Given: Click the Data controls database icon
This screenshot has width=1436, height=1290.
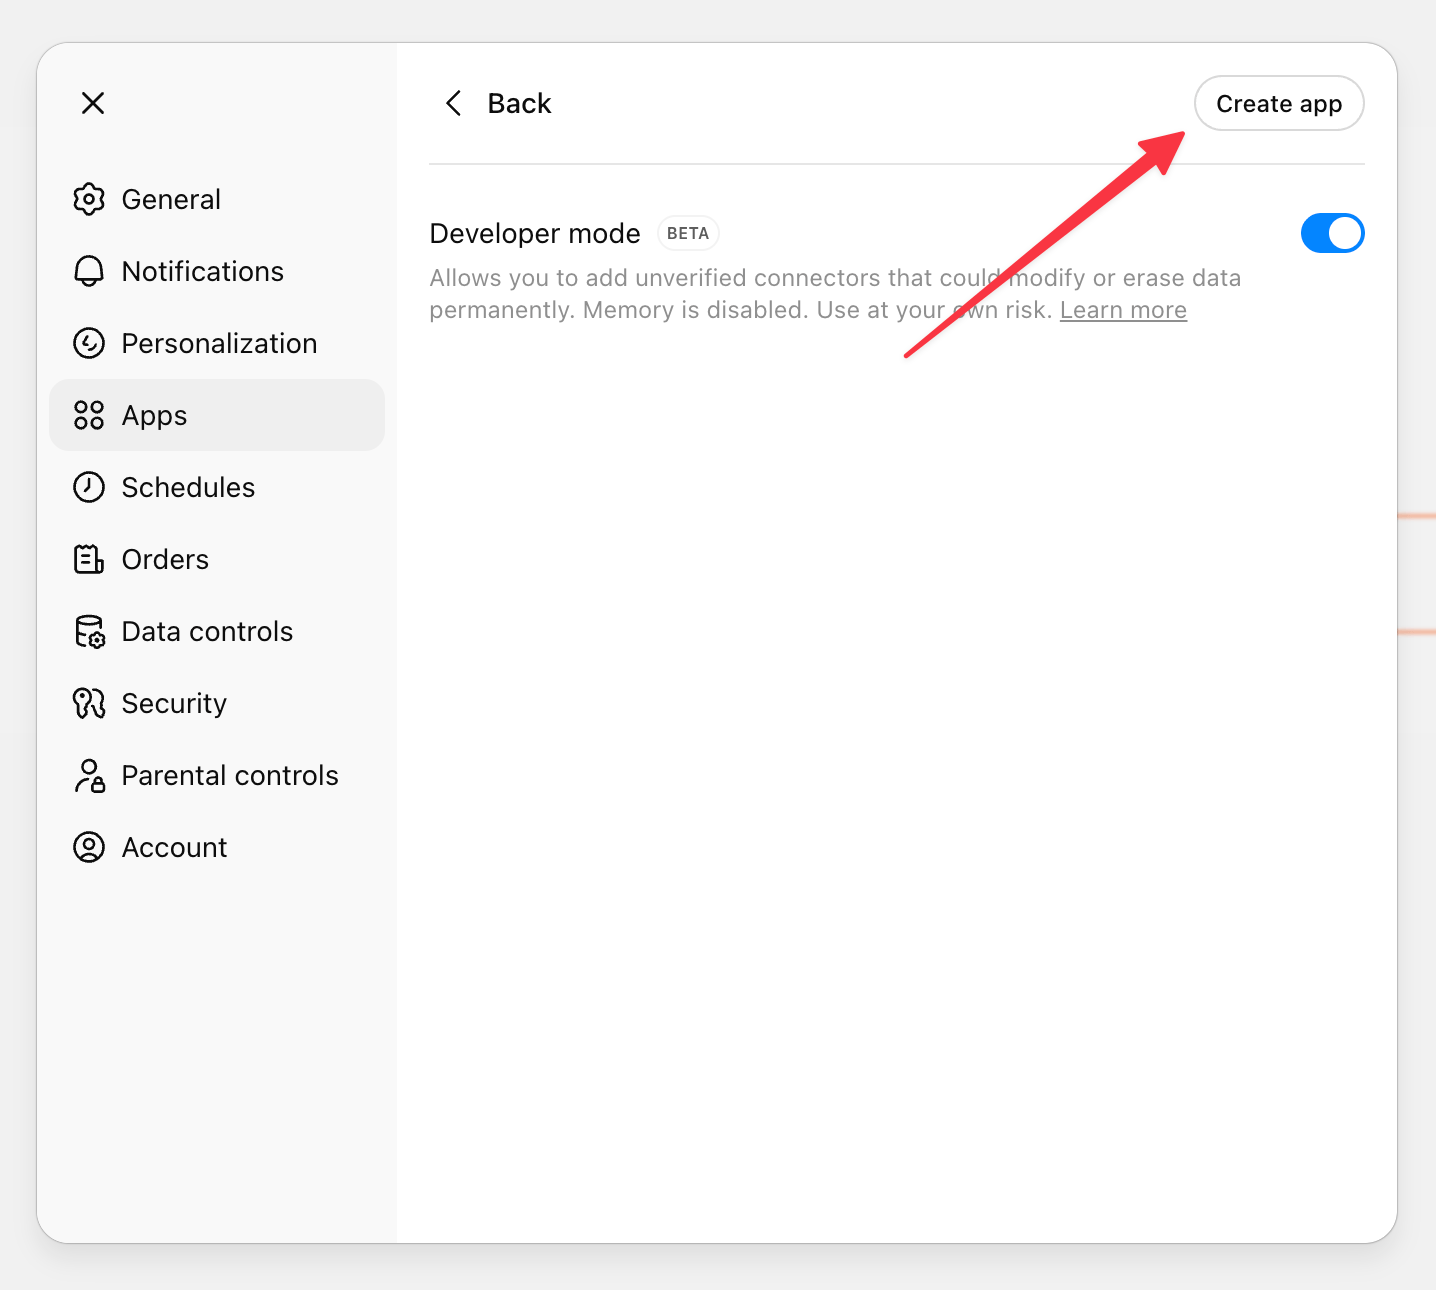Looking at the screenshot, I should click(89, 631).
